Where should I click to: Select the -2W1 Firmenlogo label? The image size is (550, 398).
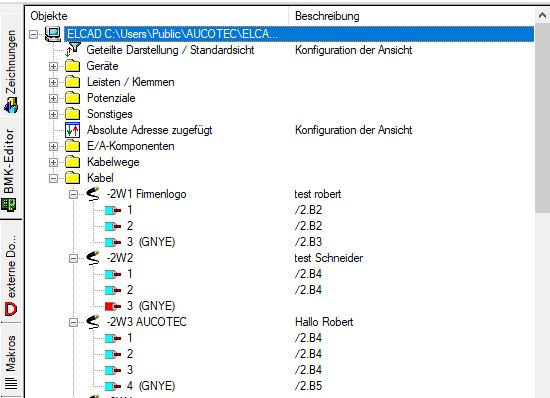coord(147,194)
